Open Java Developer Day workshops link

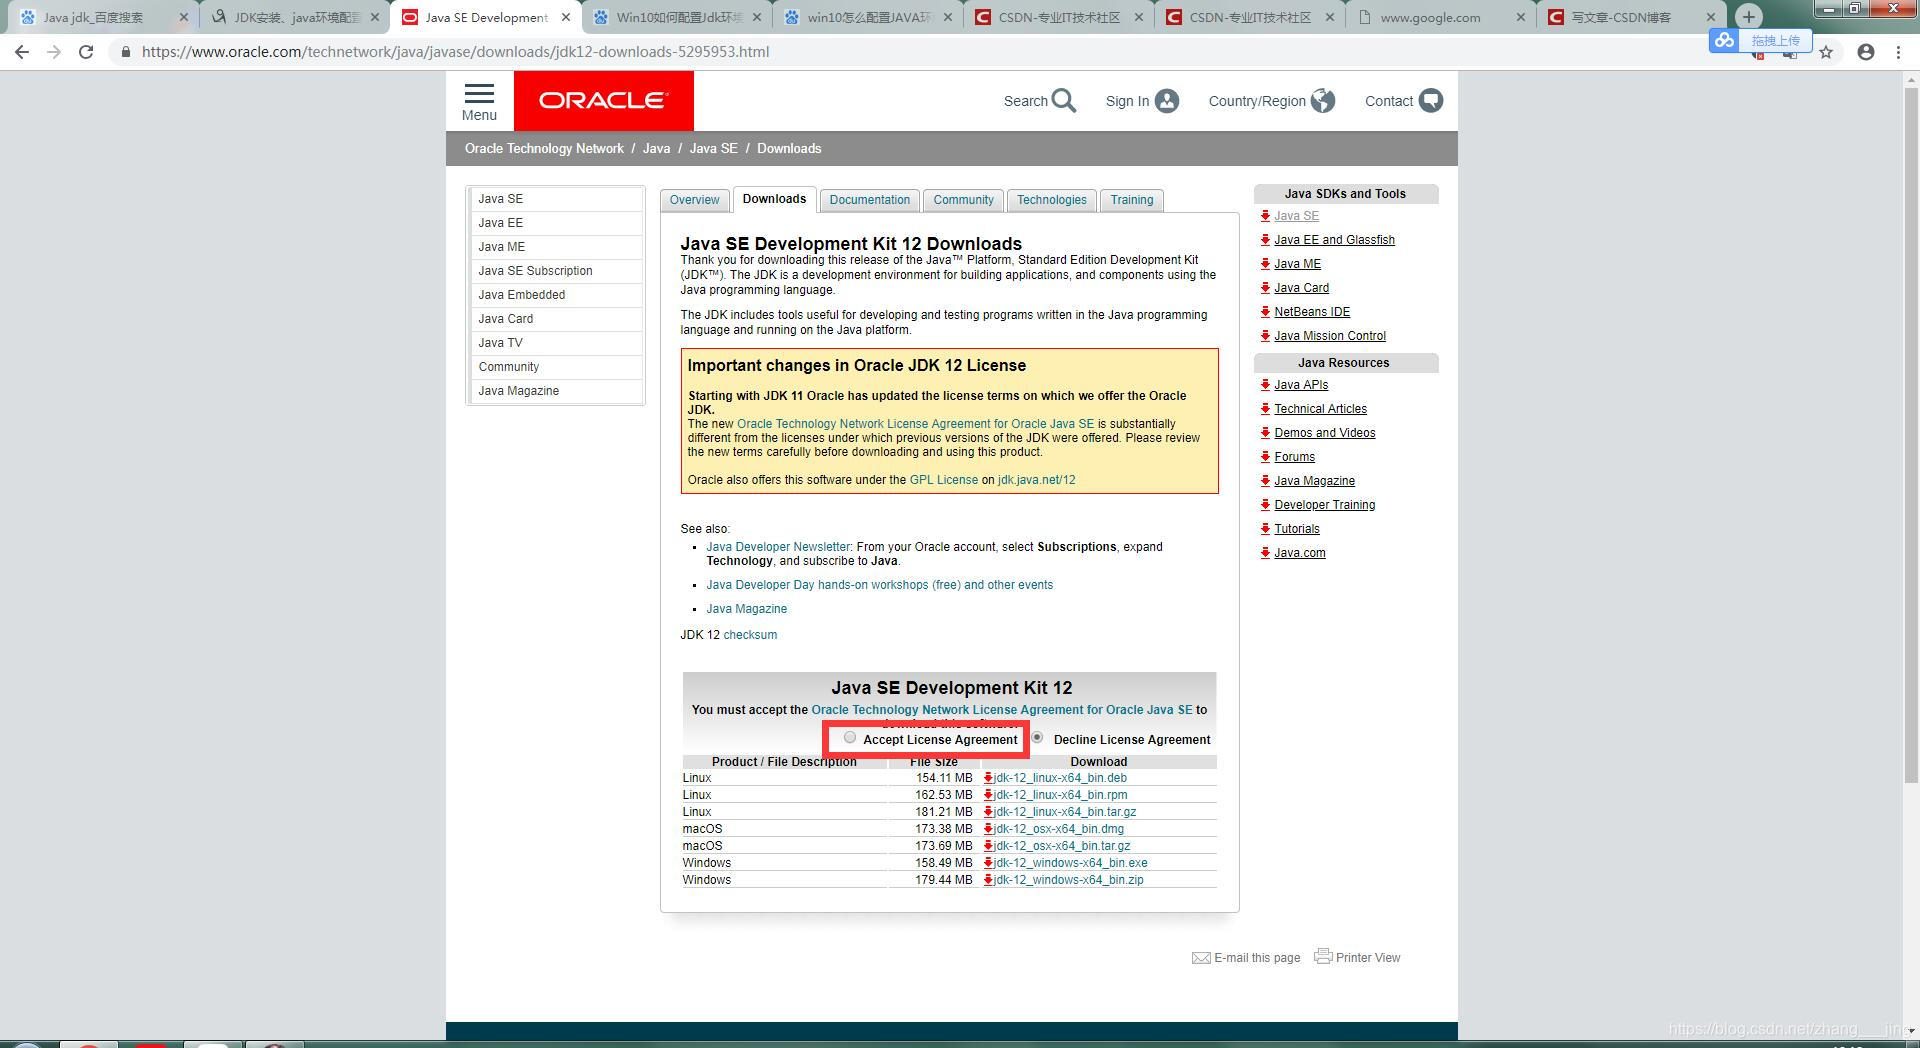click(879, 585)
